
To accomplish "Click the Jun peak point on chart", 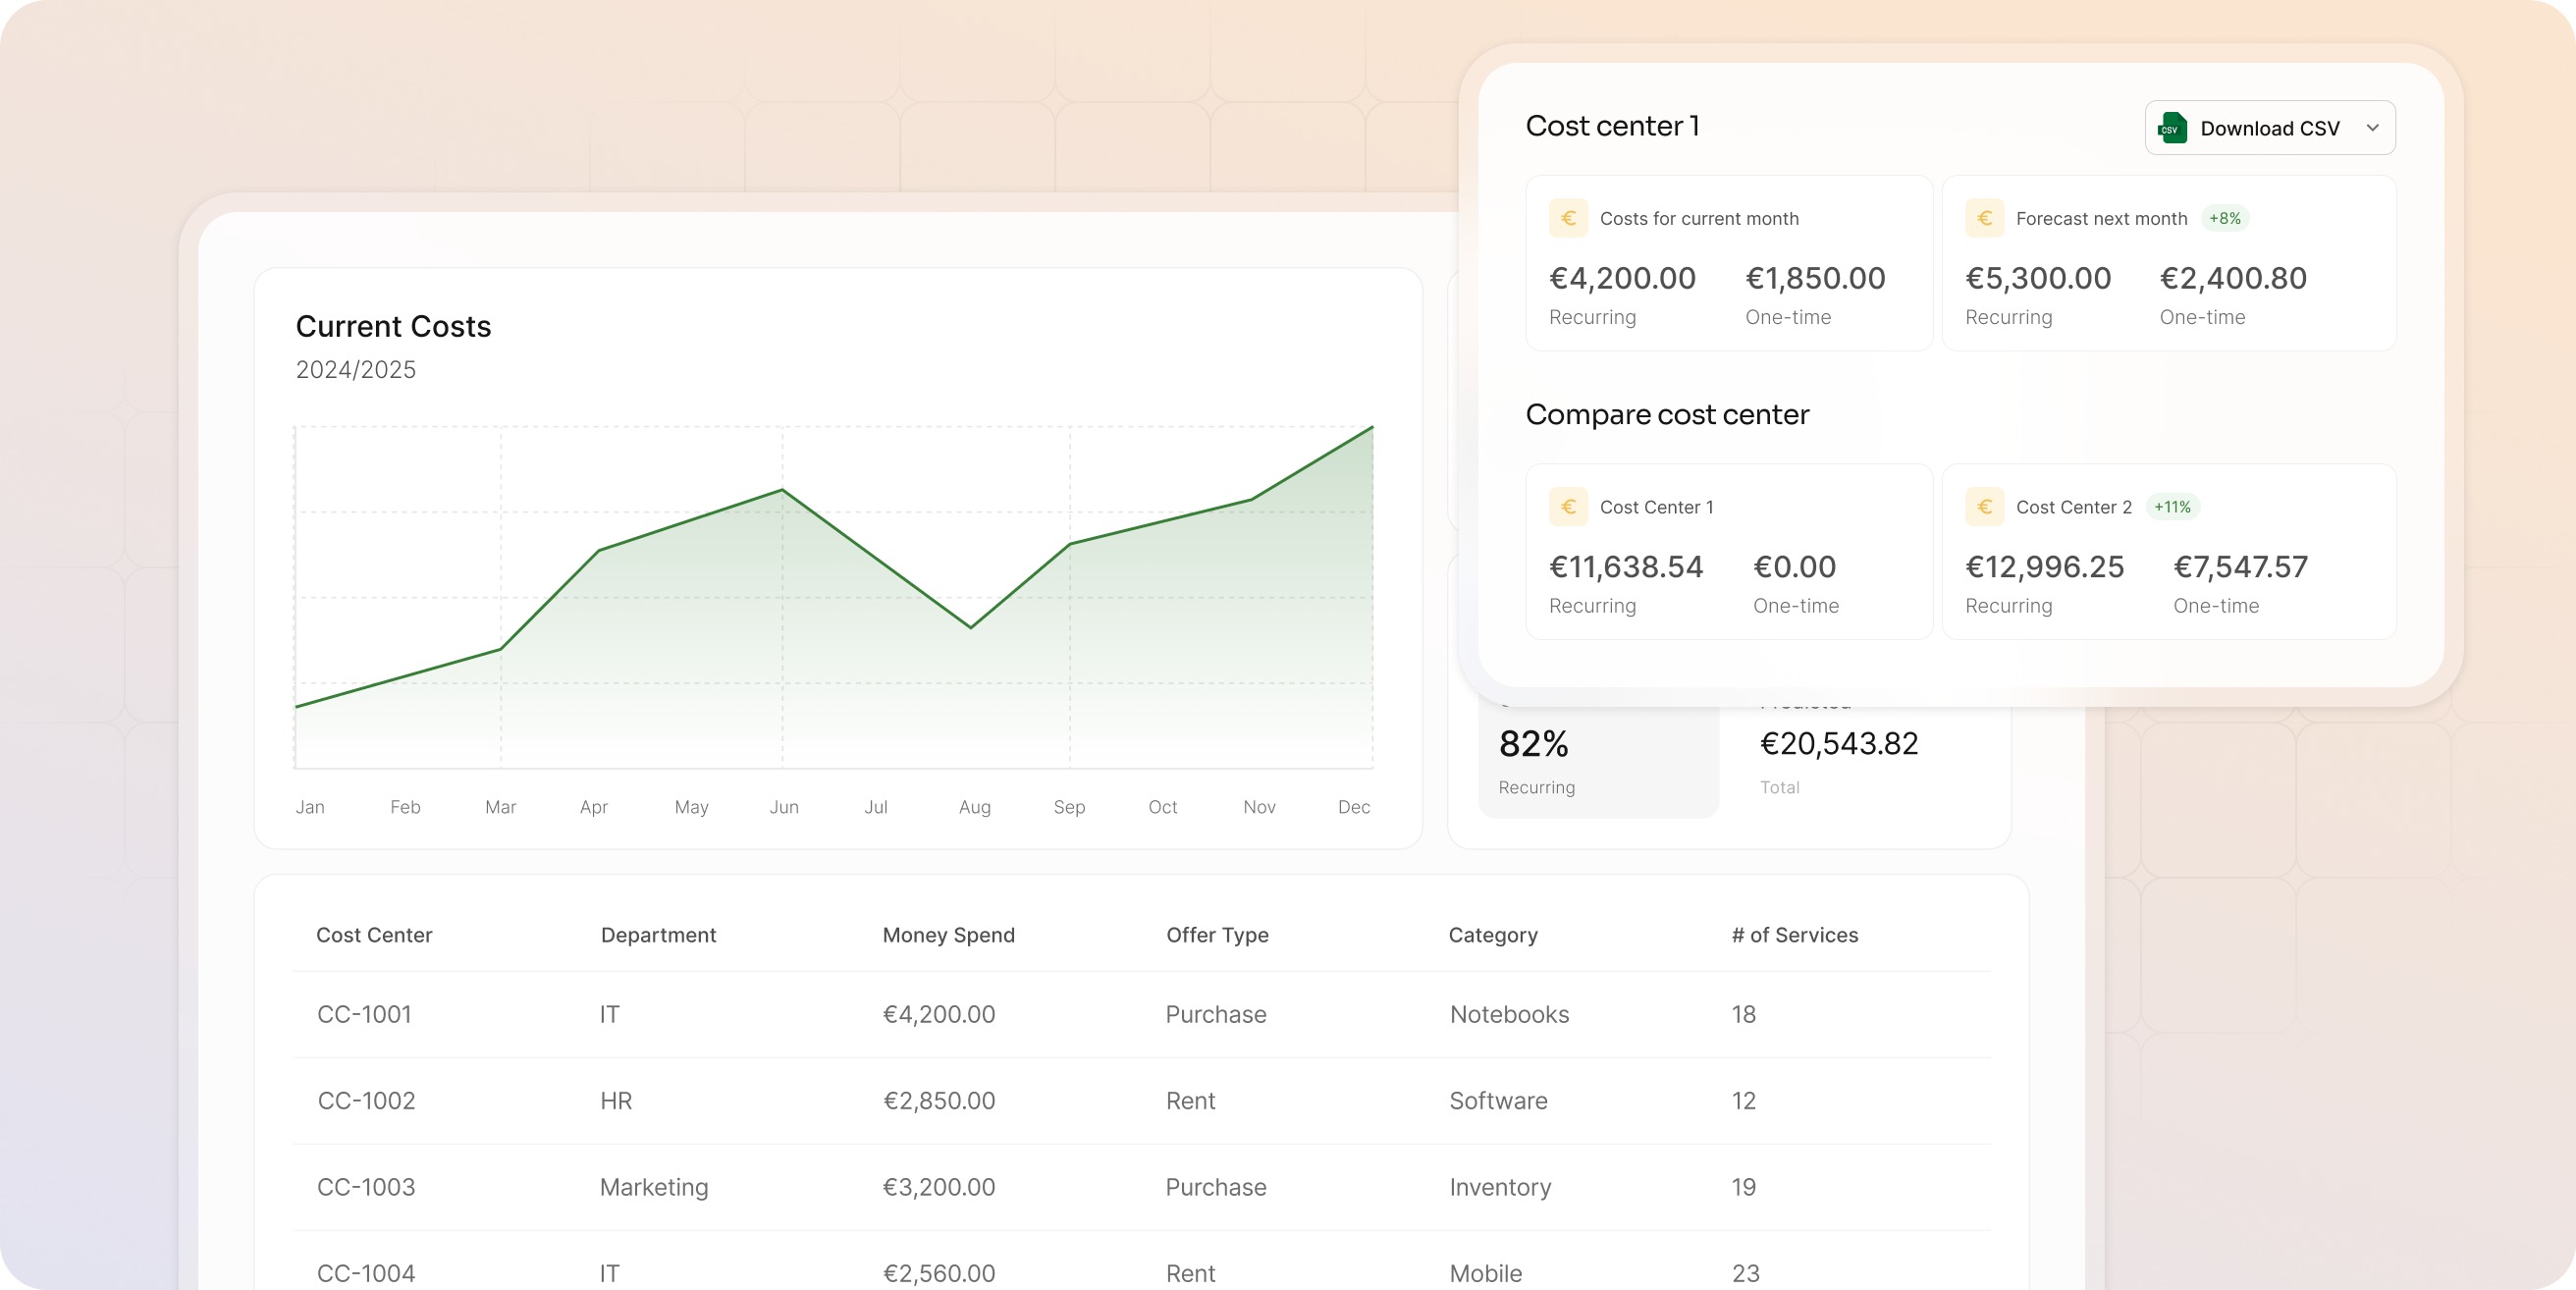I will point(782,490).
